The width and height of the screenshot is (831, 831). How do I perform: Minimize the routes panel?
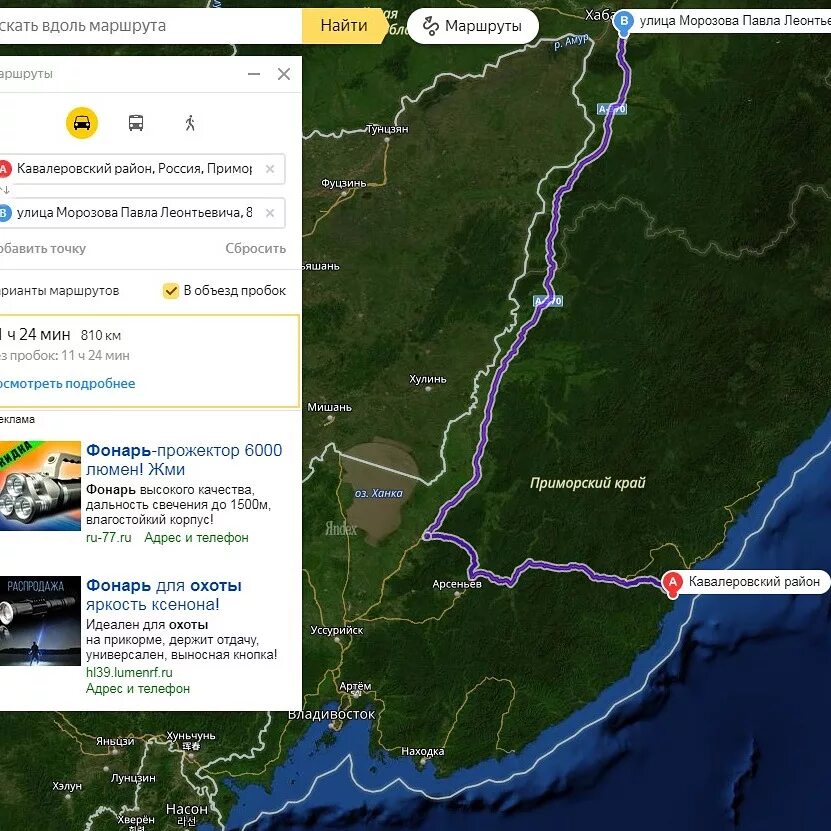(x=254, y=74)
